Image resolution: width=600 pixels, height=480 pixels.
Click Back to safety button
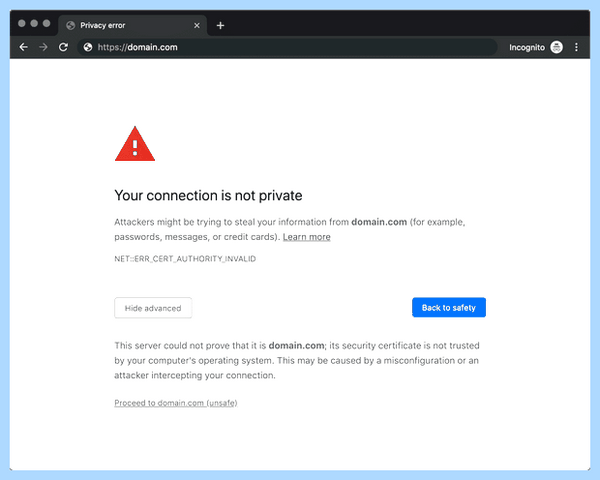pyautogui.click(x=449, y=307)
